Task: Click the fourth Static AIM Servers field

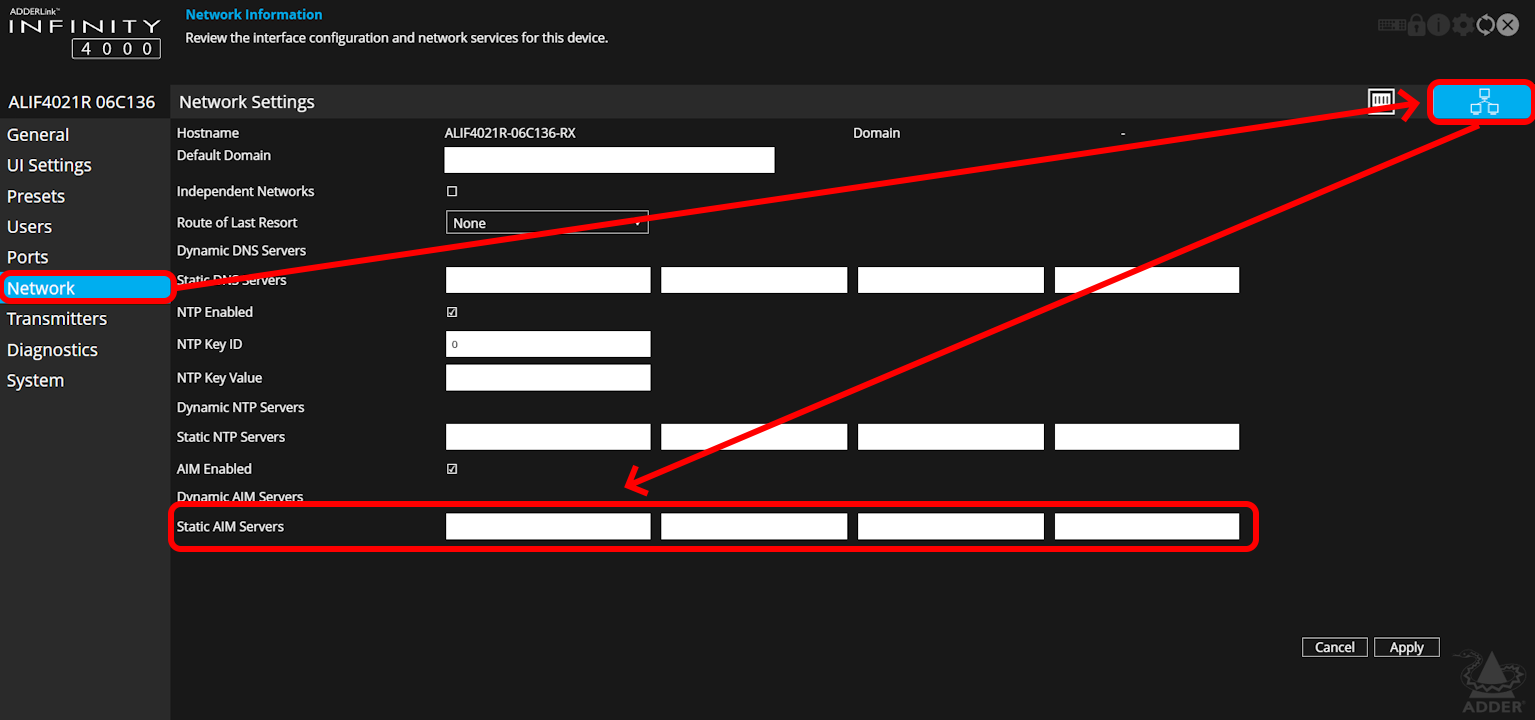Action: 1147,526
